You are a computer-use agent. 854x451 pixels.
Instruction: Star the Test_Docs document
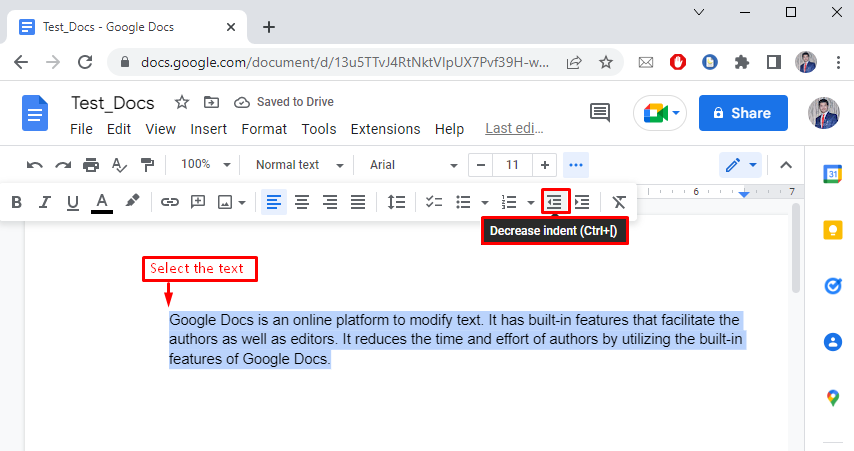click(182, 102)
